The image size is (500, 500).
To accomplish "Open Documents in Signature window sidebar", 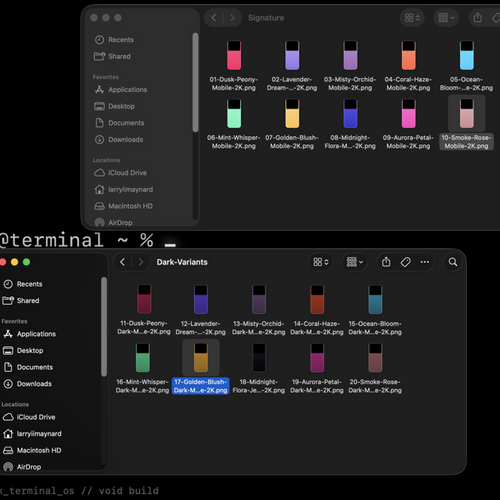I will 119,123.
